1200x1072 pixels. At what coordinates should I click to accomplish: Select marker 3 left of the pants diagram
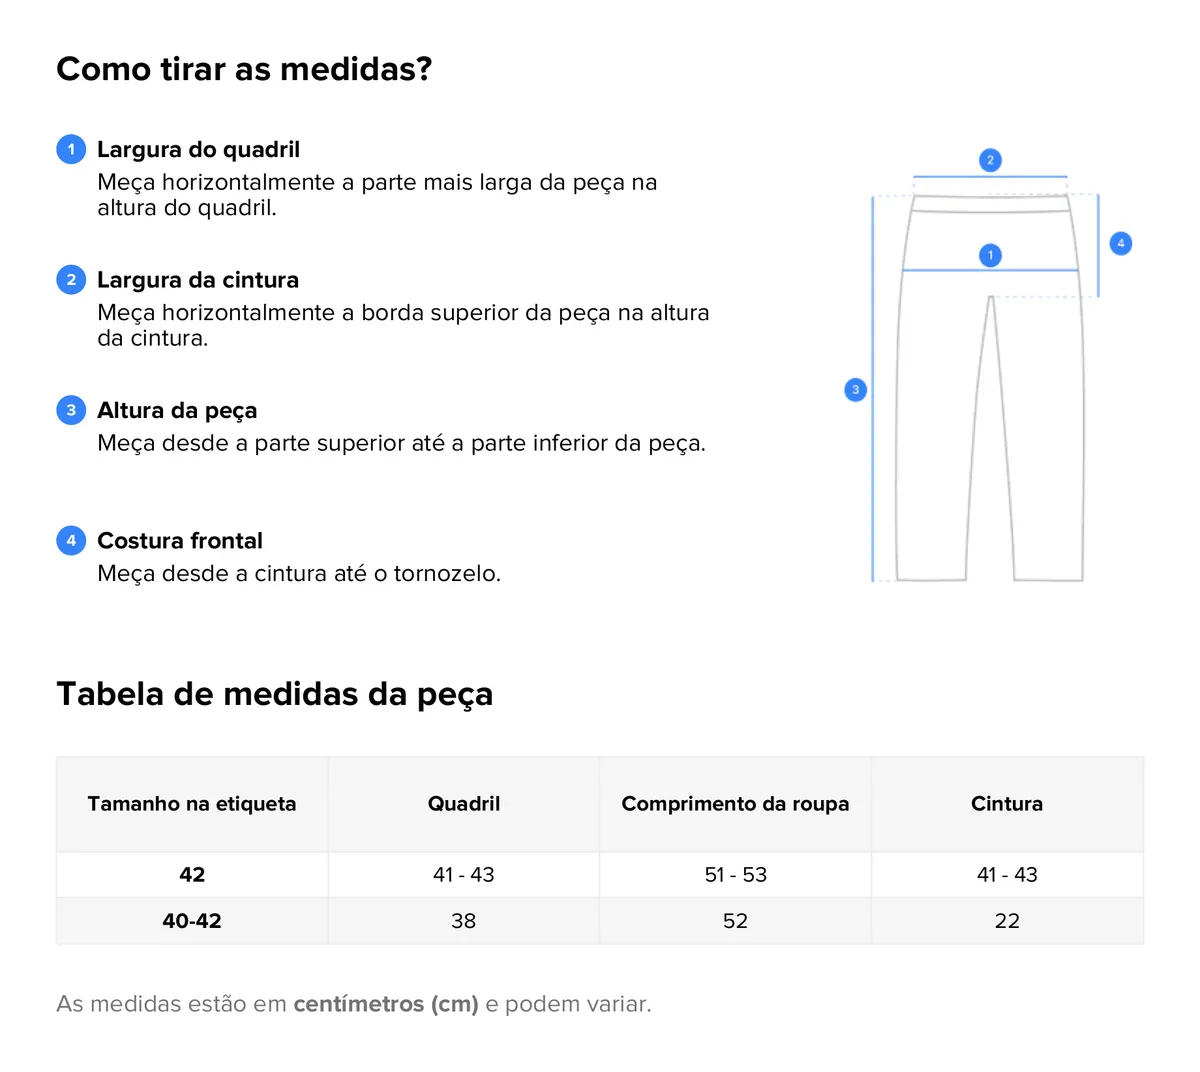tap(855, 390)
